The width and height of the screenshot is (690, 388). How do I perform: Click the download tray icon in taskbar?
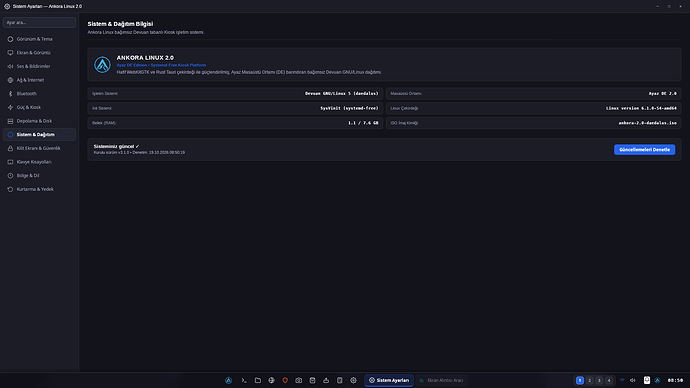pyautogui.click(x=326, y=381)
